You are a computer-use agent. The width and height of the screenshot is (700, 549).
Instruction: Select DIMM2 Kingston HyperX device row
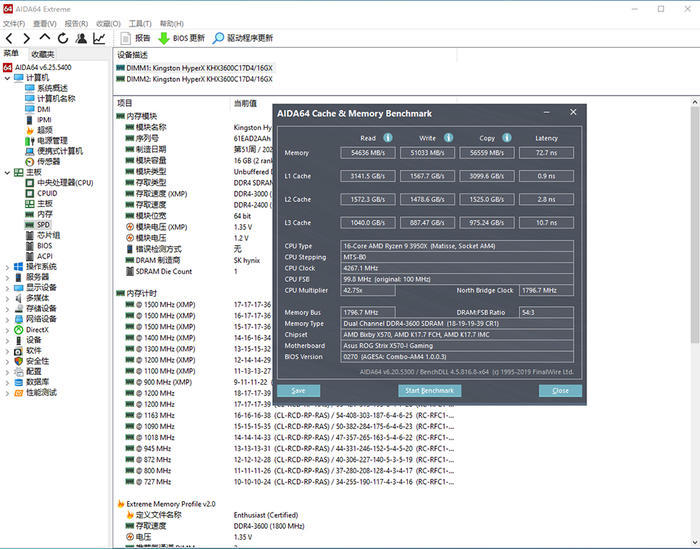pyautogui.click(x=199, y=79)
